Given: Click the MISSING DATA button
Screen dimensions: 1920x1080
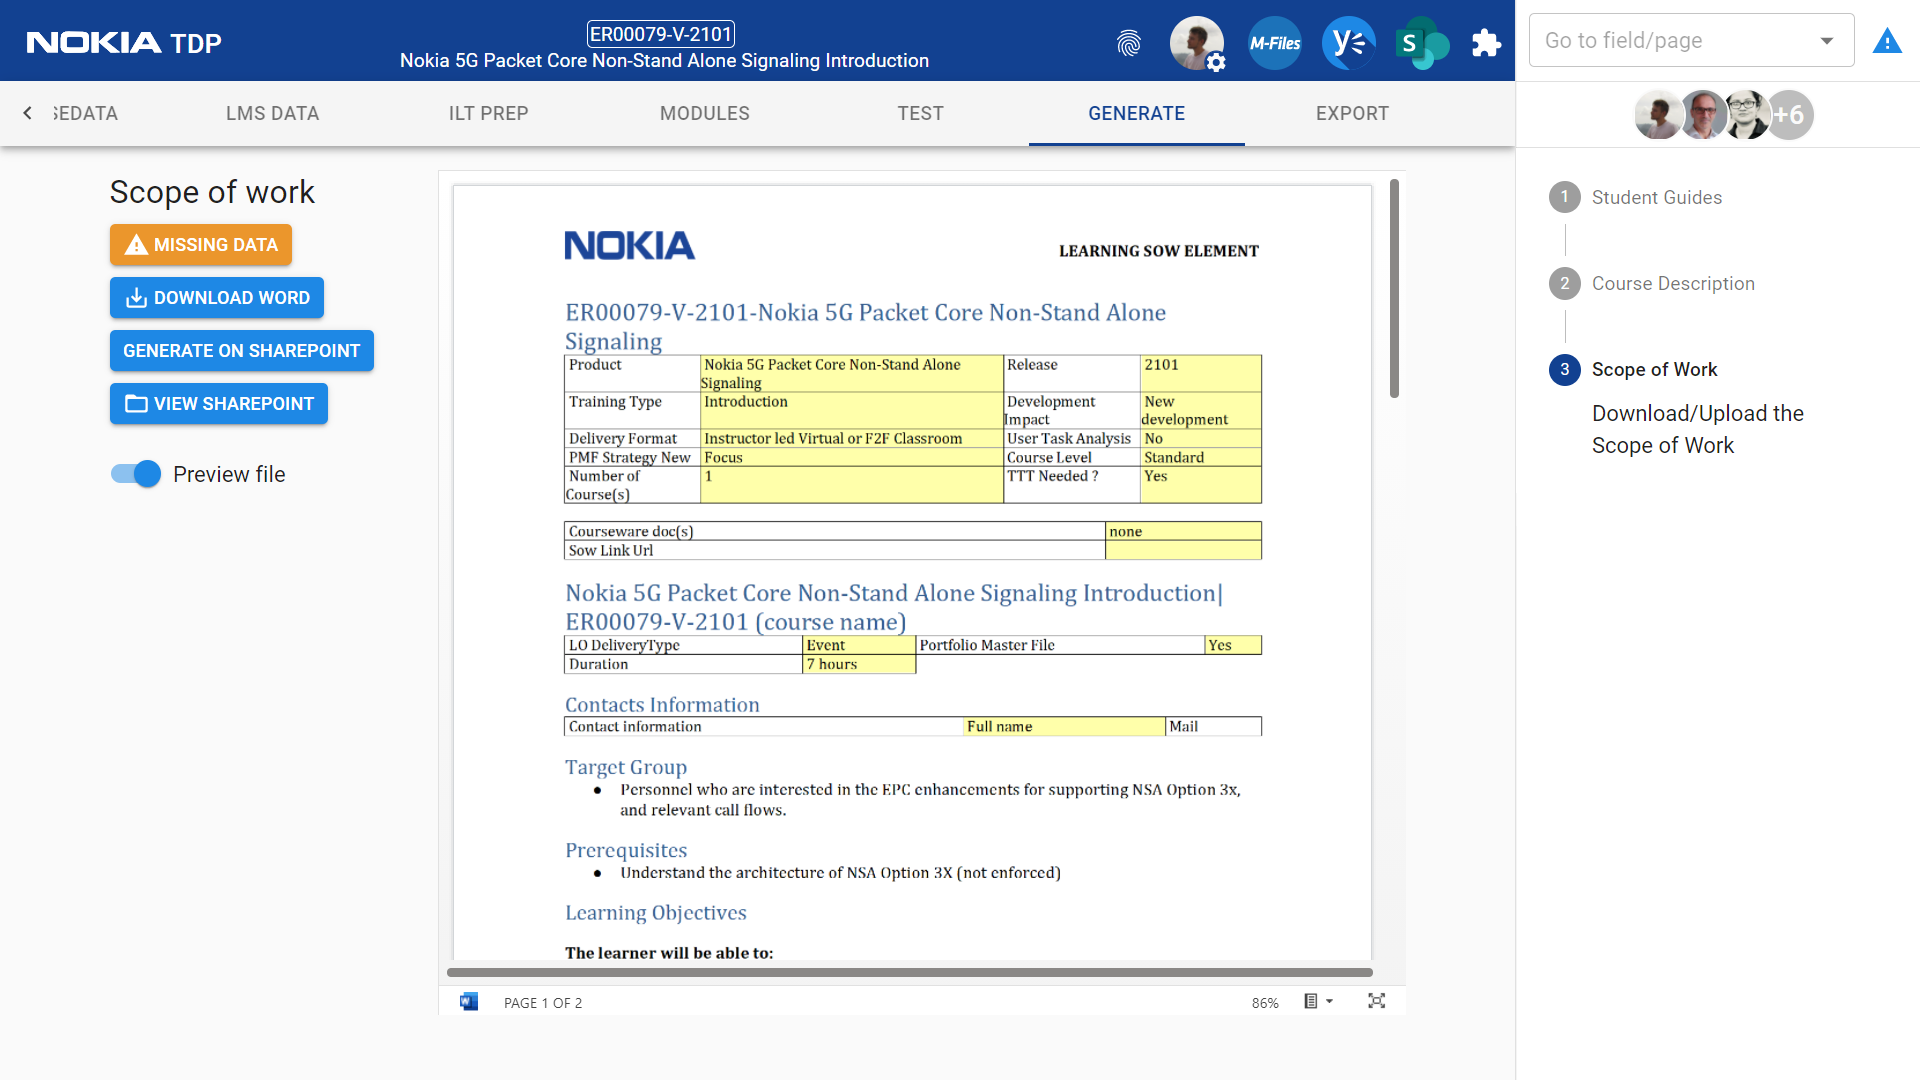Looking at the screenshot, I should pyautogui.click(x=201, y=245).
